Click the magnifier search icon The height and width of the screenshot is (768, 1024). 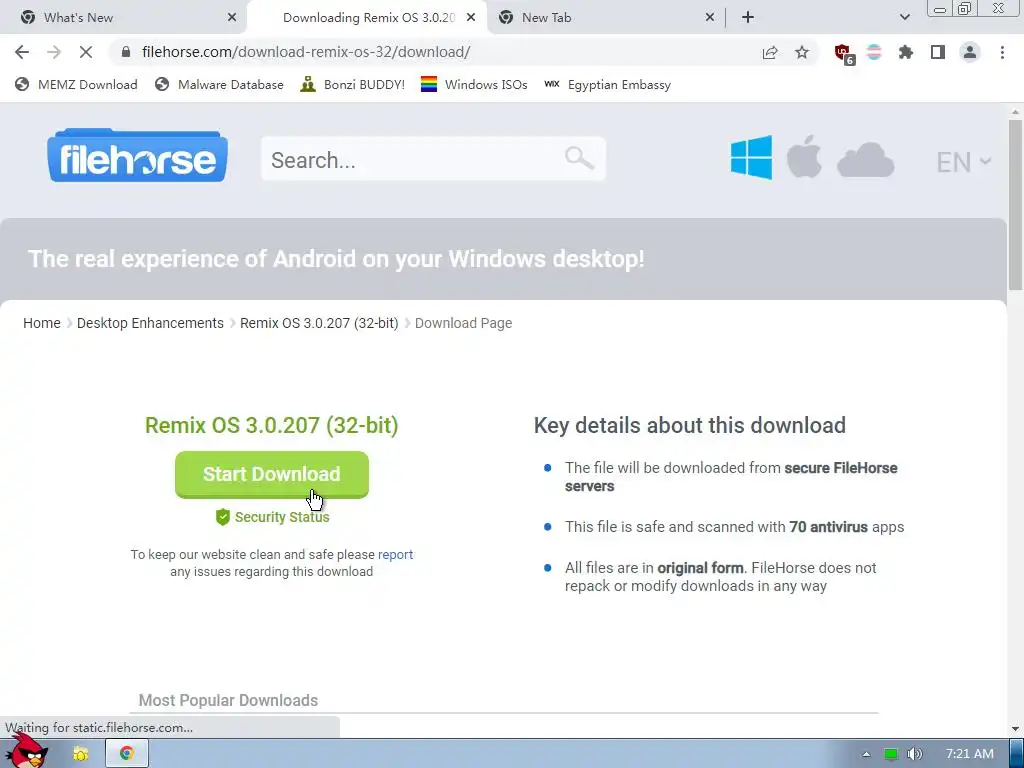pyautogui.click(x=579, y=158)
